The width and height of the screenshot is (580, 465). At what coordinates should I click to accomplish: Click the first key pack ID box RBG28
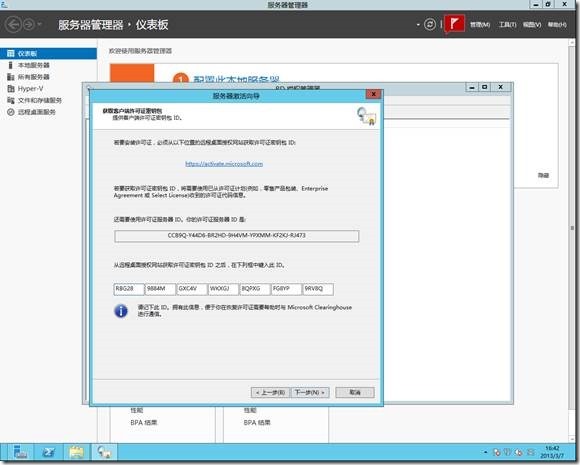pos(129,289)
